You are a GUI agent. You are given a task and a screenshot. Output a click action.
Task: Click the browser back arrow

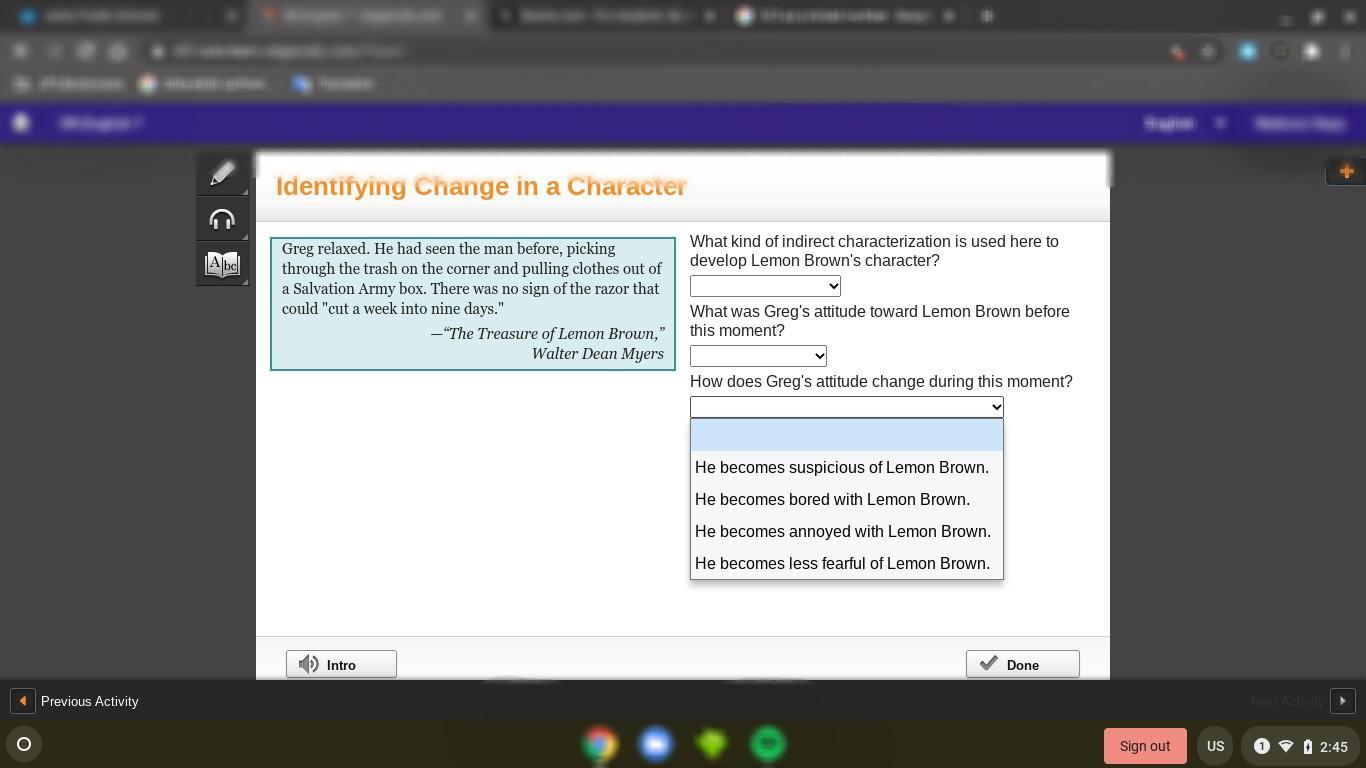(x=21, y=51)
